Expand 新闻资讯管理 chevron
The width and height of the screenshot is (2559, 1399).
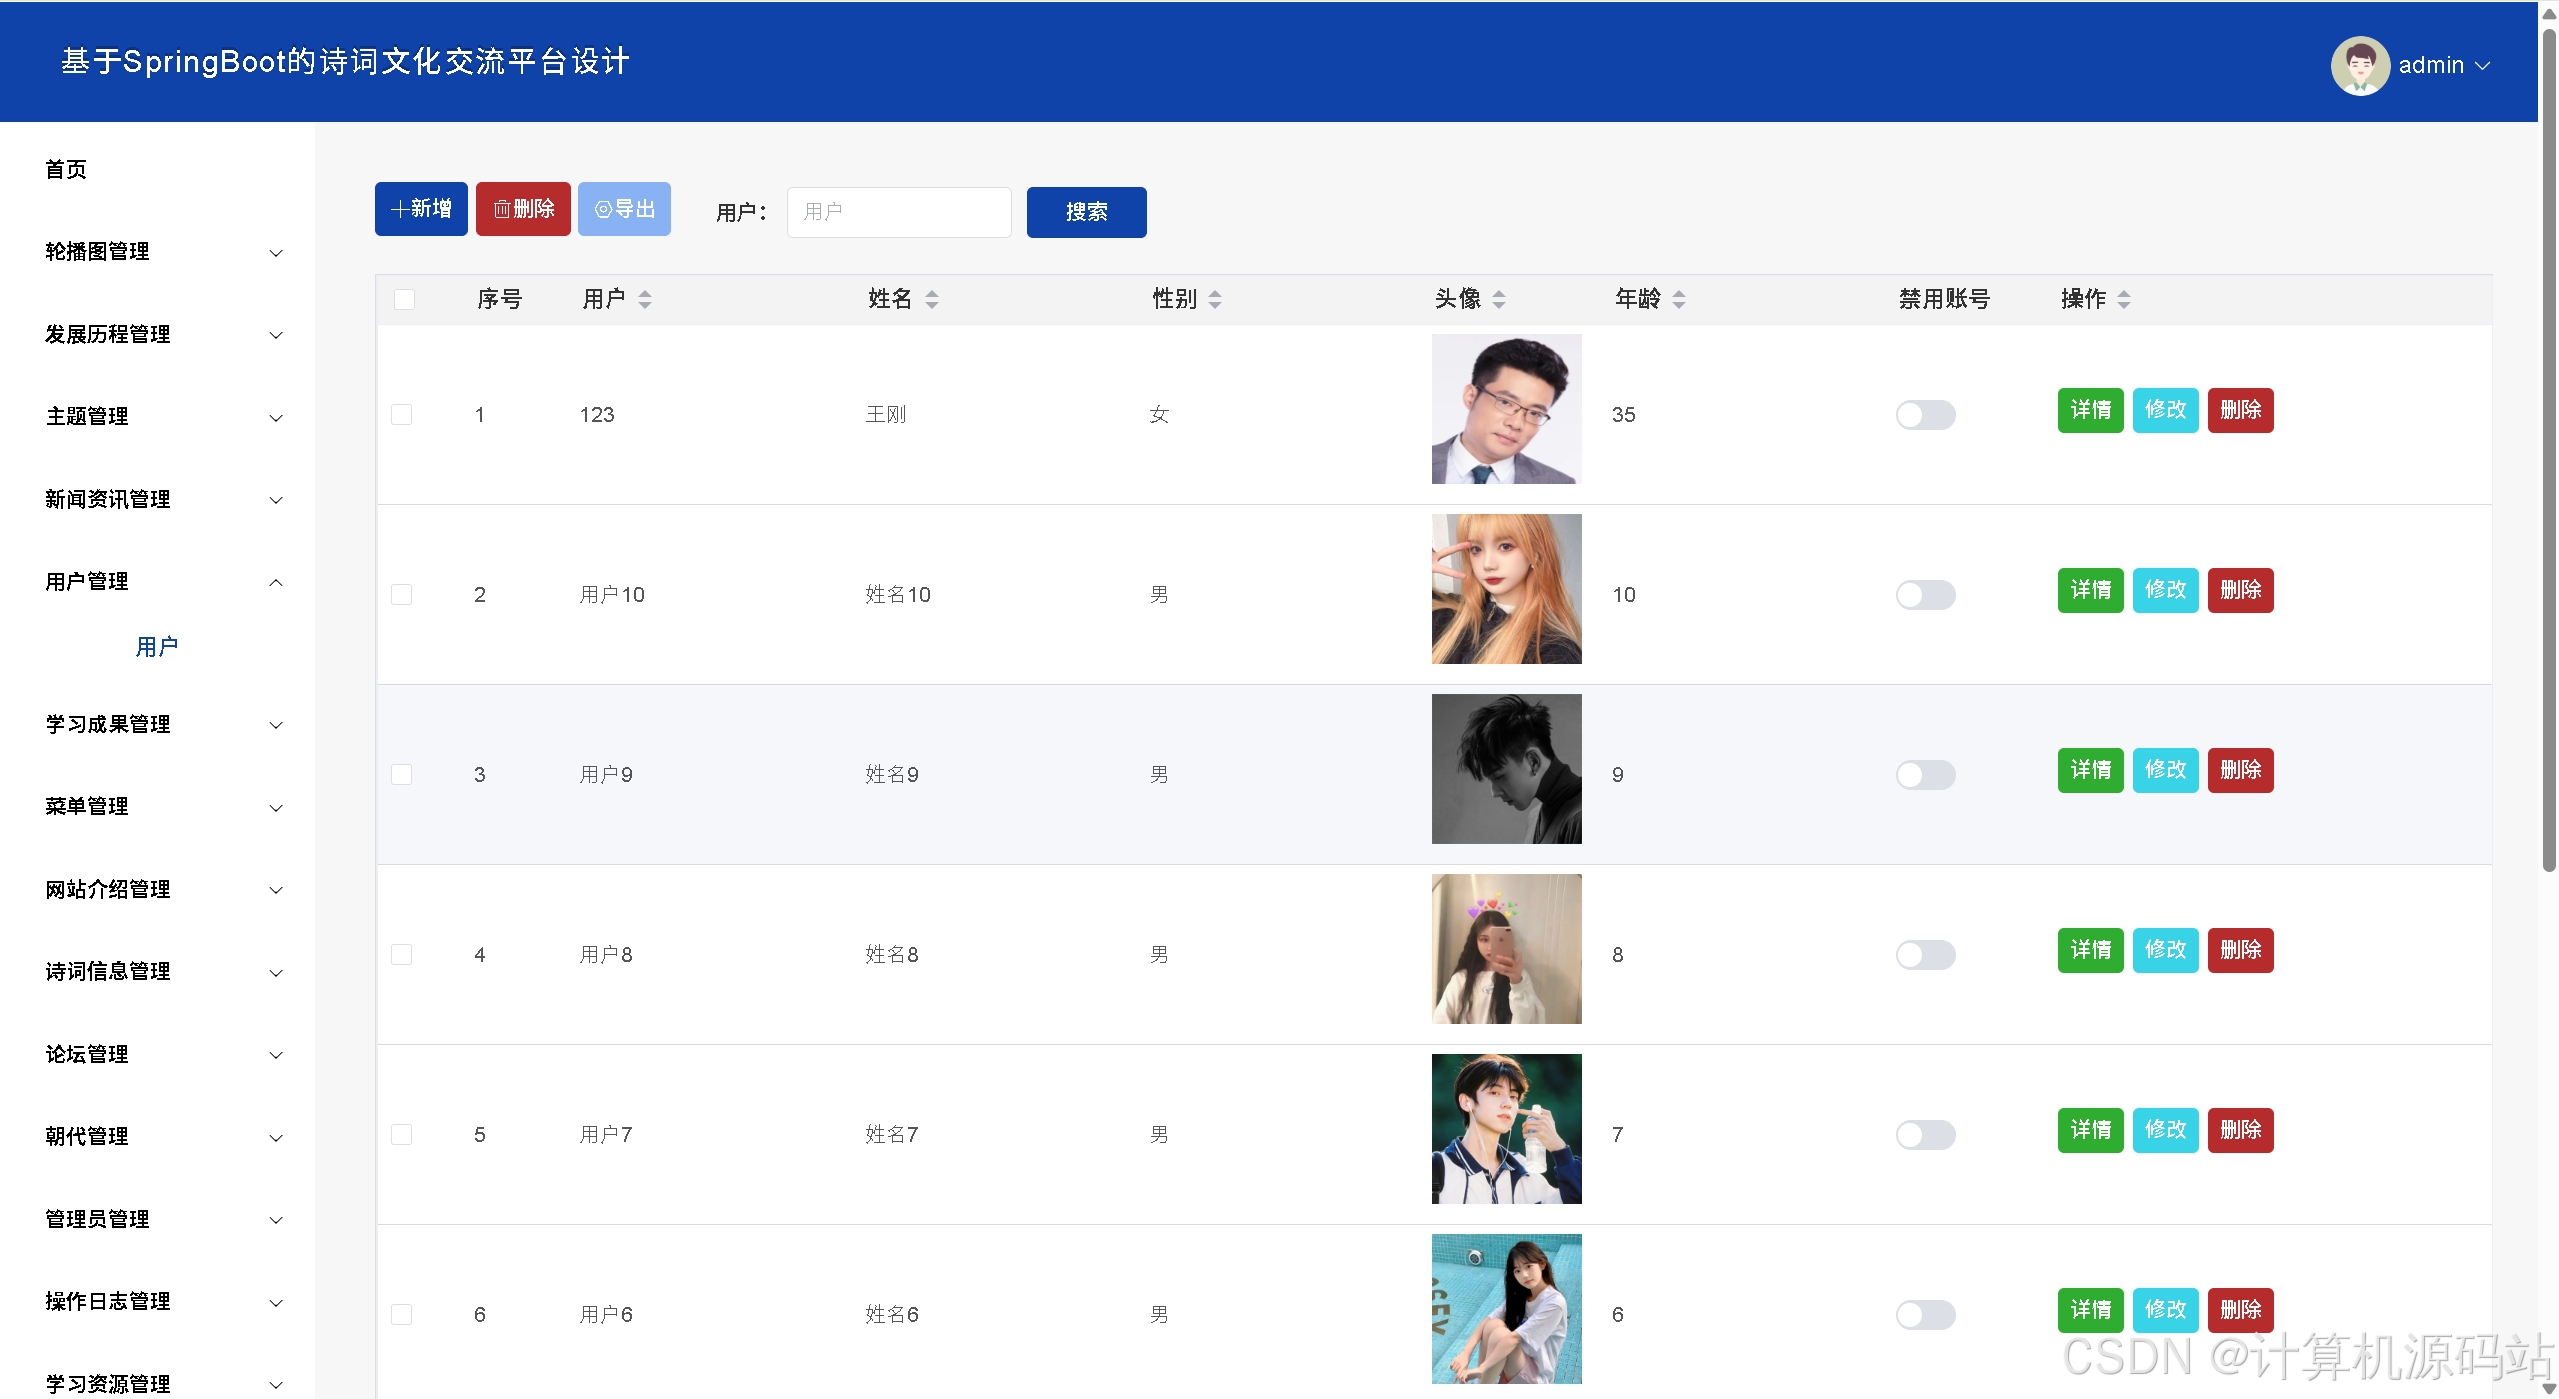point(276,500)
